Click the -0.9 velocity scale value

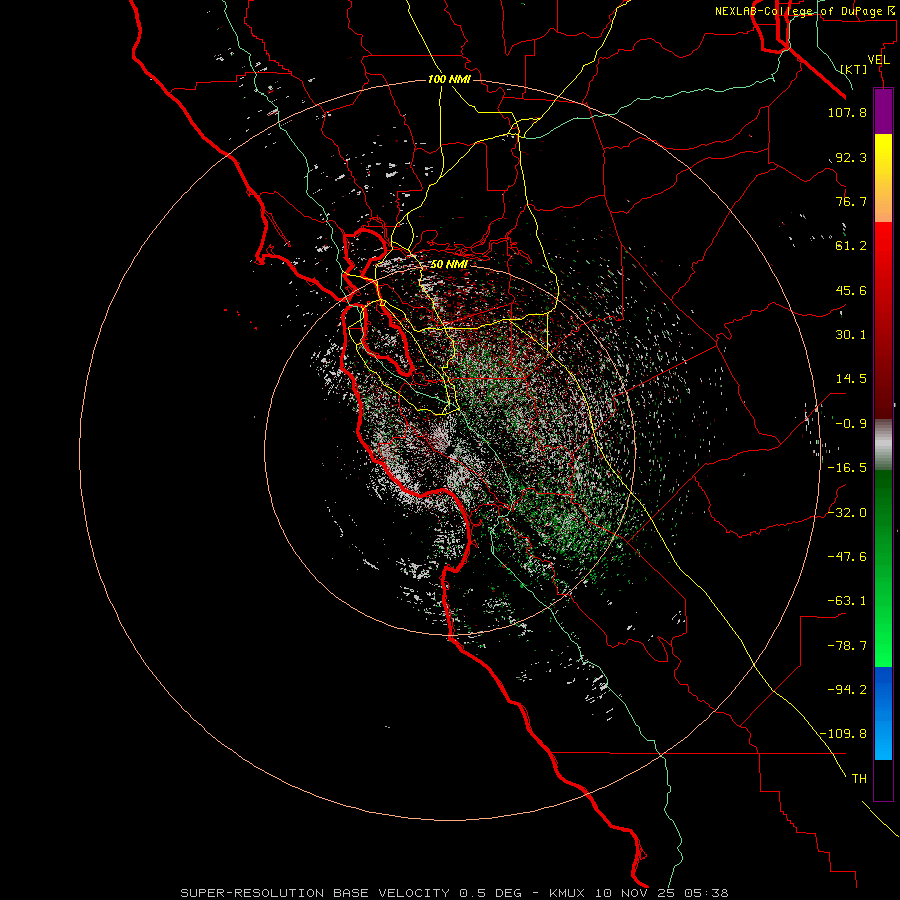click(x=851, y=424)
